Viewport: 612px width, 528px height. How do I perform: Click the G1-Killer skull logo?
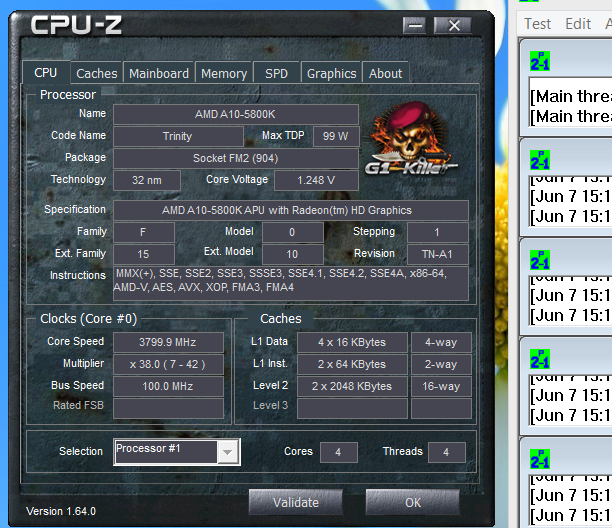click(x=411, y=139)
